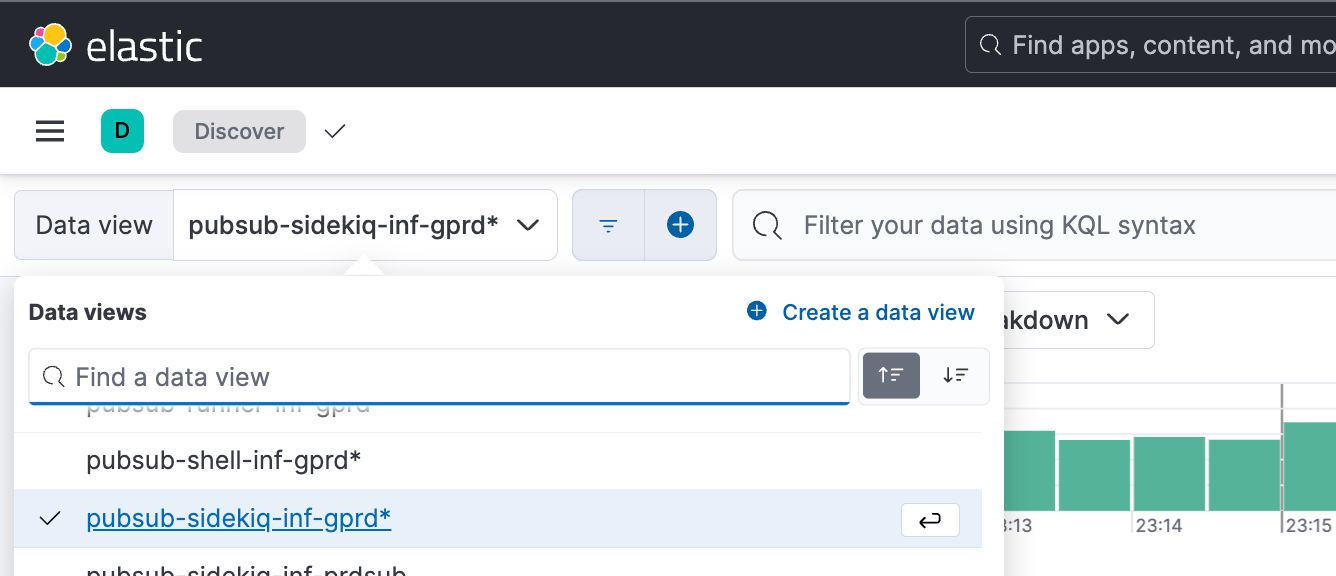Click the magnifier icon in the KQL filter bar
The width and height of the screenshot is (1336, 576).
click(767, 225)
